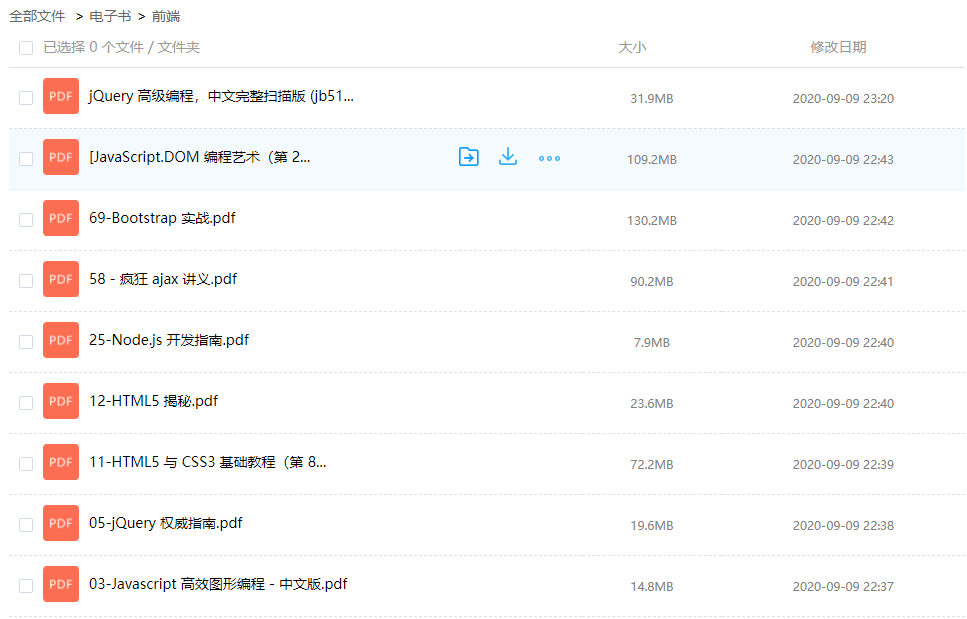Open 25-Node.js 开发指南.pdf file name
The image size is (967, 619).
click(x=169, y=340)
